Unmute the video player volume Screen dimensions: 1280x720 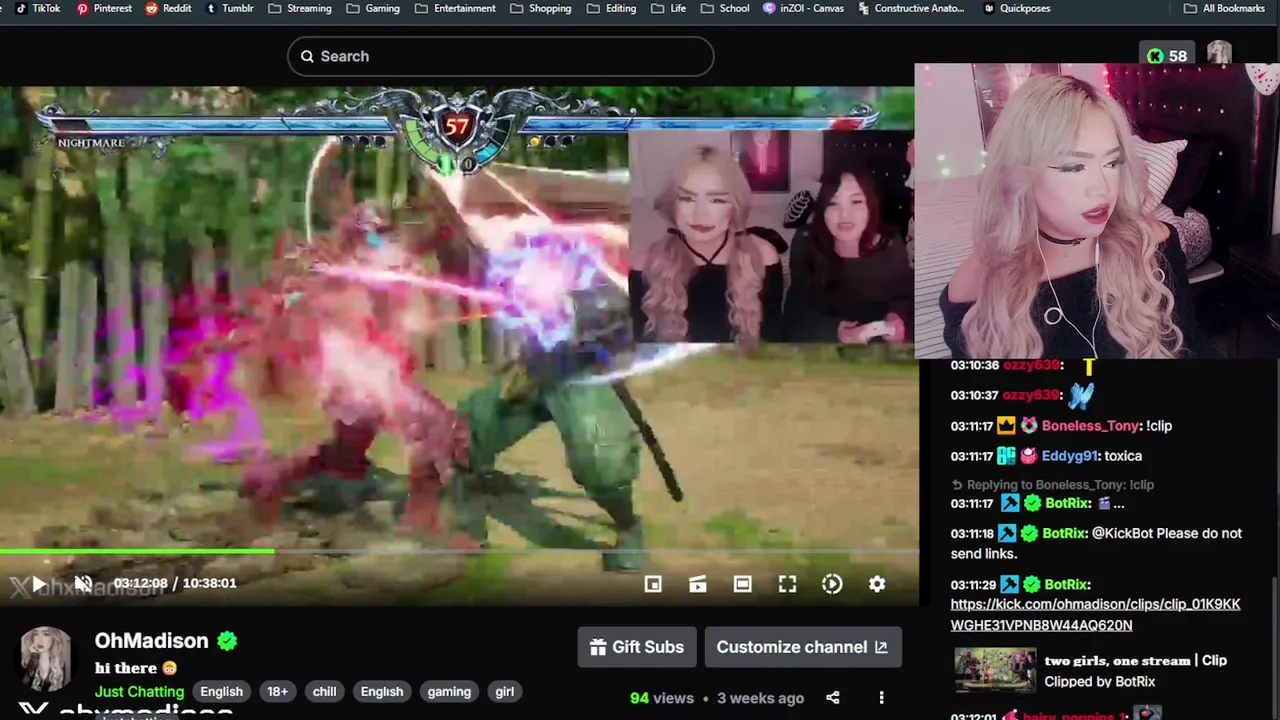pyautogui.click(x=83, y=584)
